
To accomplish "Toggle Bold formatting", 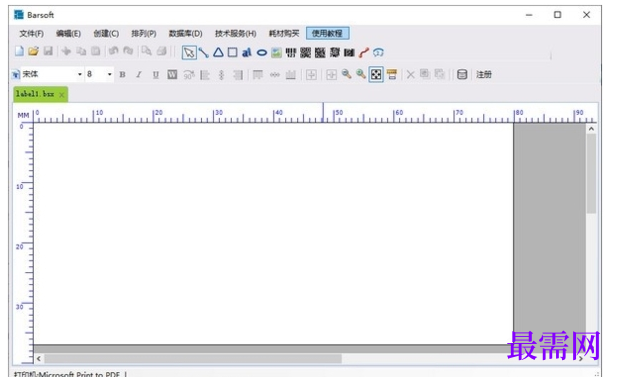I will (122, 74).
